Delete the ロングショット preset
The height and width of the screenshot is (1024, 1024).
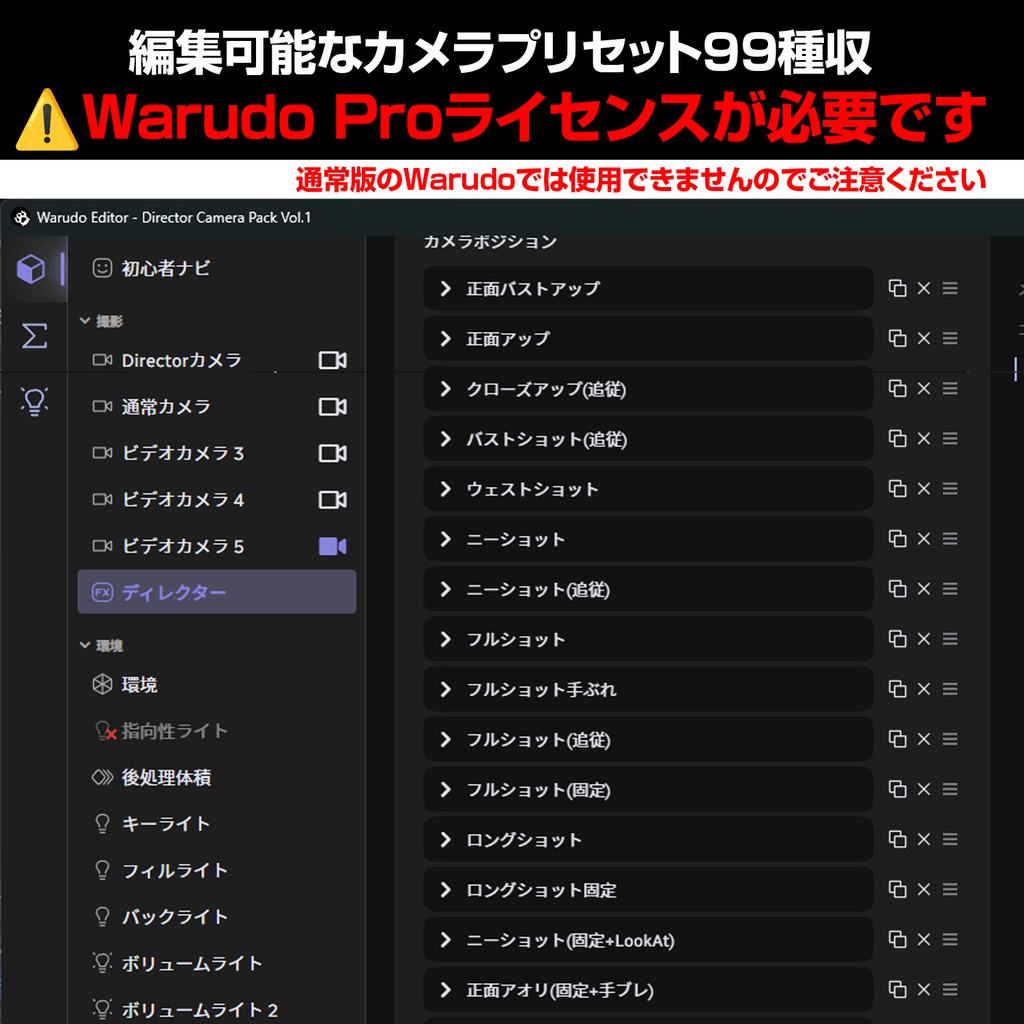pos(923,839)
